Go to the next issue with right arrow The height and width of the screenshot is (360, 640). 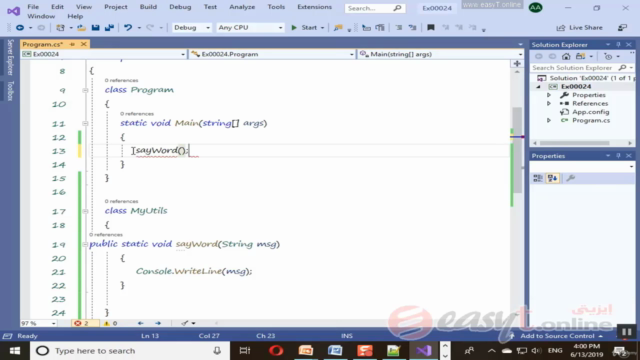tap(158, 323)
